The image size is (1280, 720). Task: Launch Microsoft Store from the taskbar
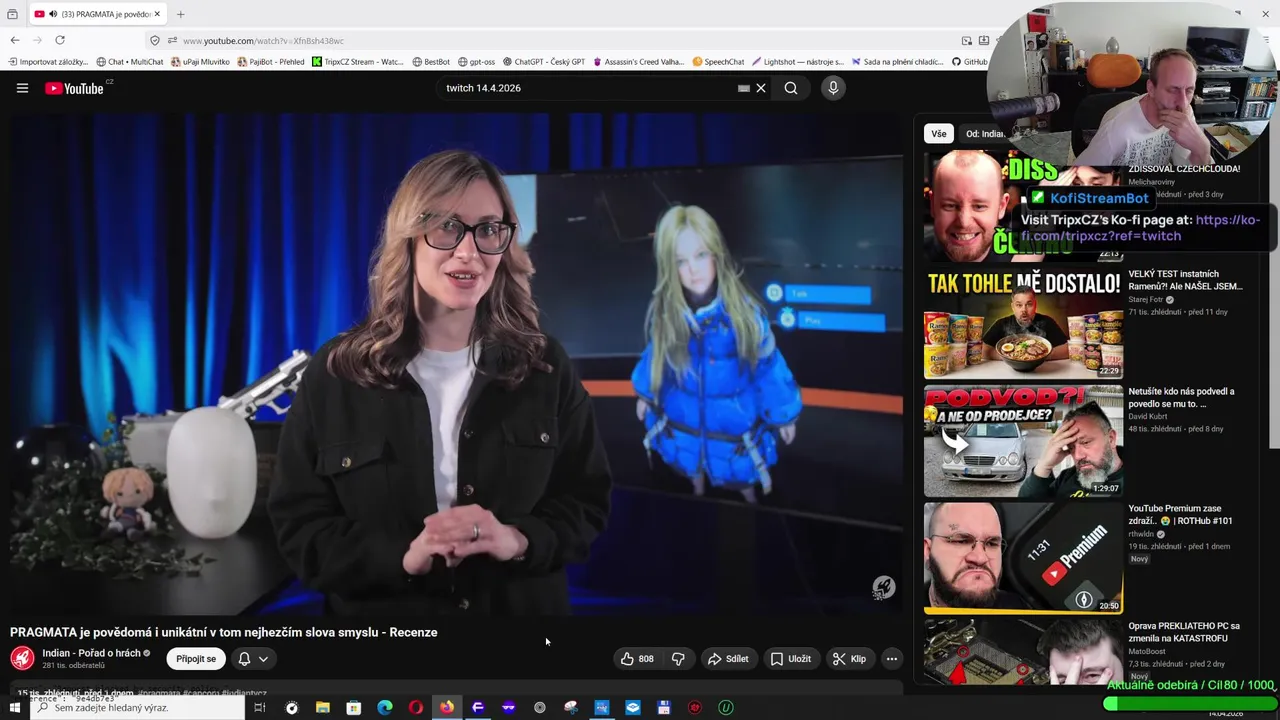353,708
